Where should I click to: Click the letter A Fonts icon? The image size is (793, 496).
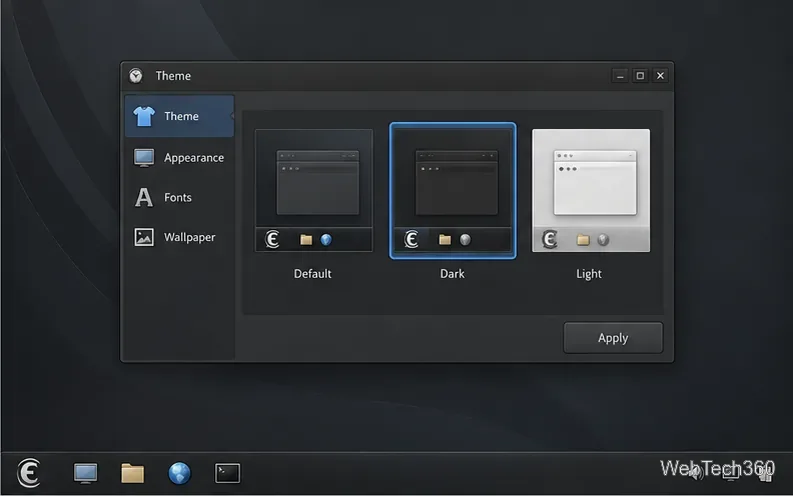pos(144,197)
